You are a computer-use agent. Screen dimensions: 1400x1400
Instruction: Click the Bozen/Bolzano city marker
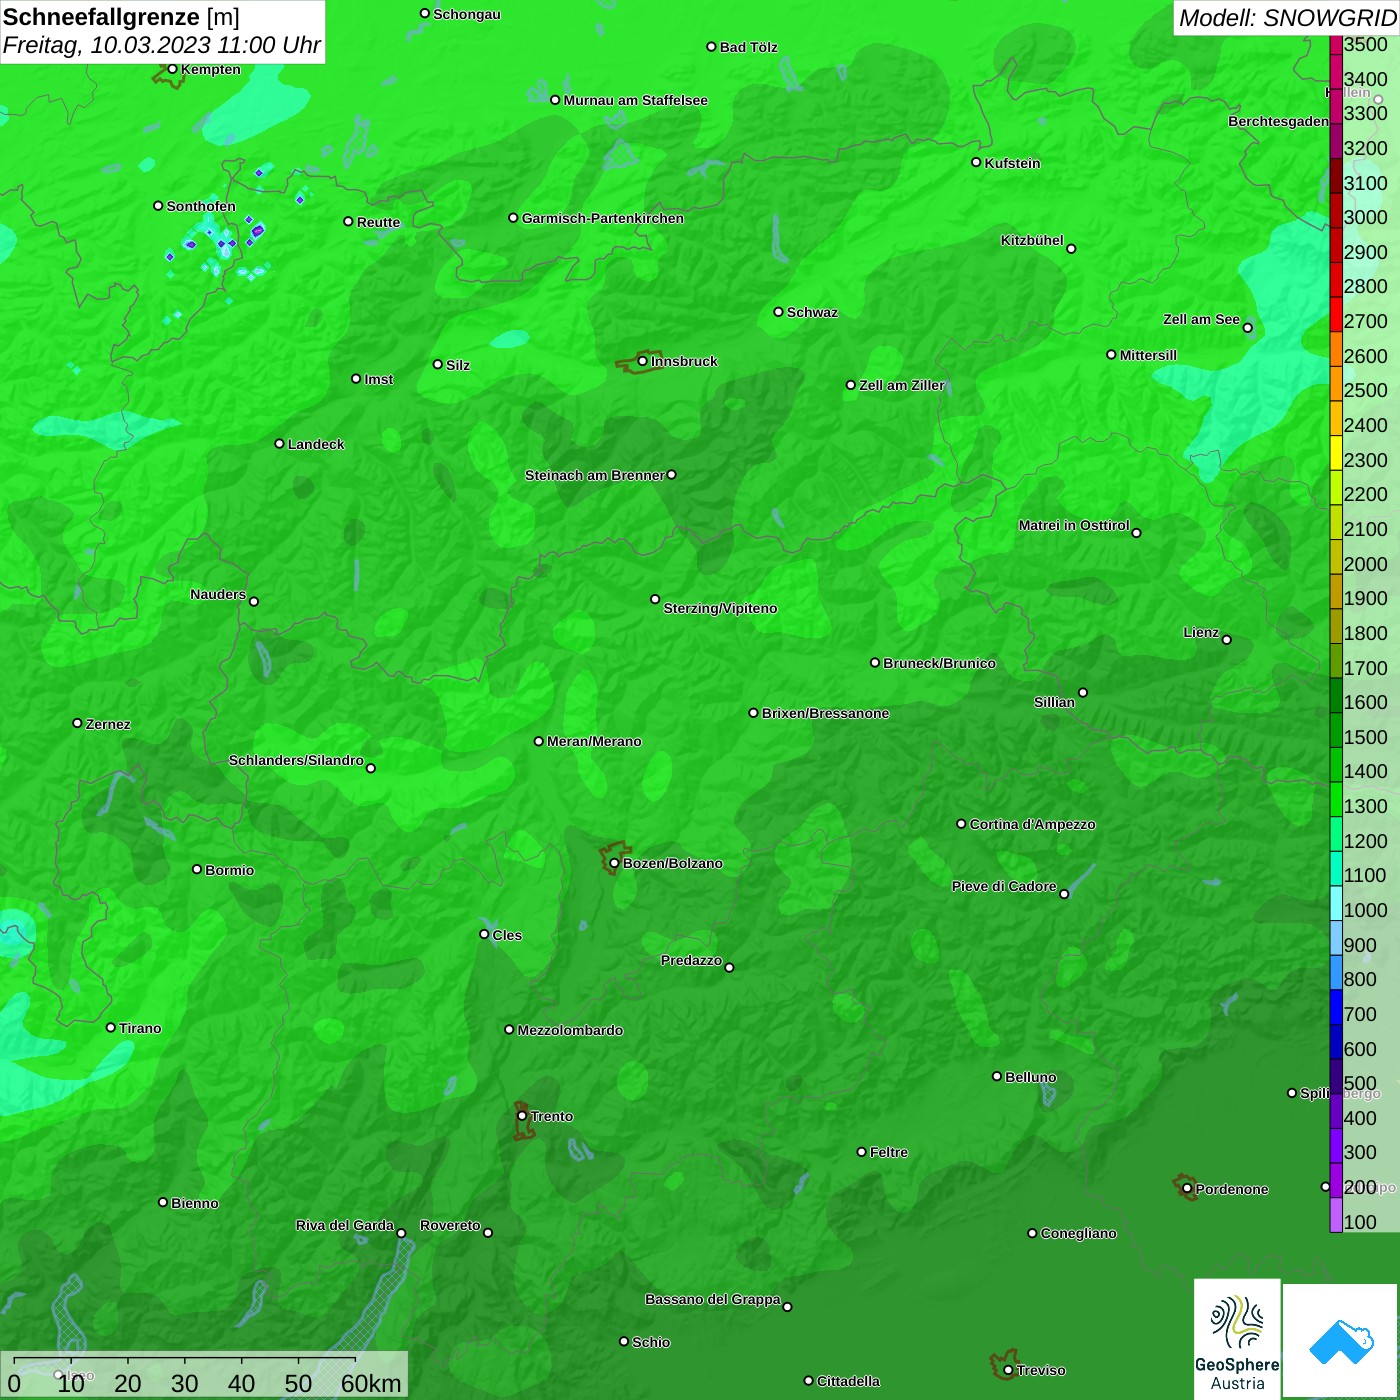[x=614, y=863]
